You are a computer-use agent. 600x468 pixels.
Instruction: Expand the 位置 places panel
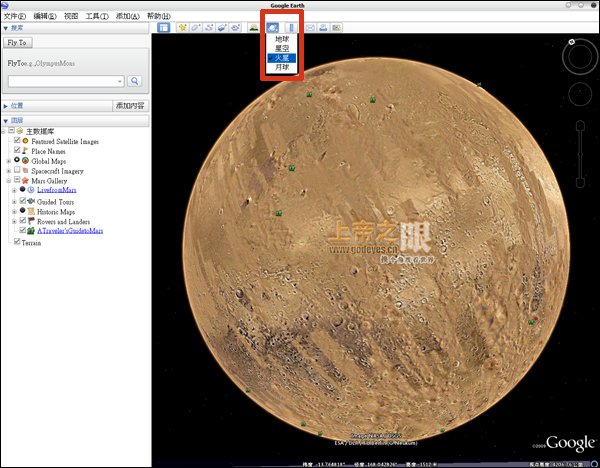click(6, 106)
